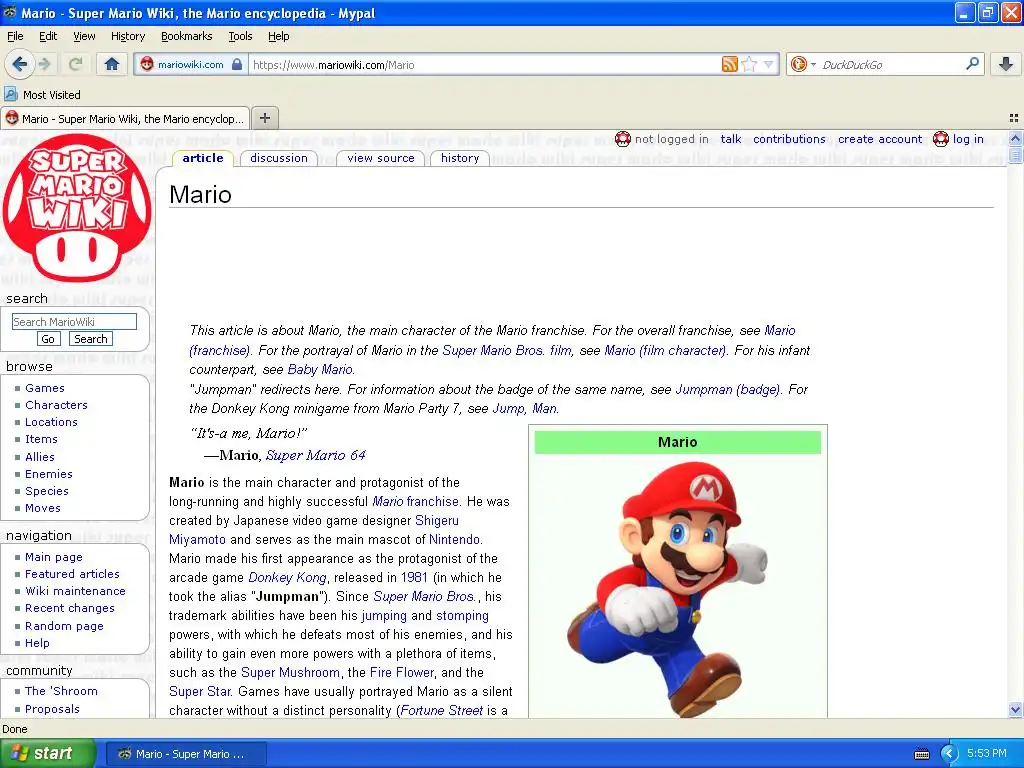Open a new tab with the plus button

click(x=264, y=118)
